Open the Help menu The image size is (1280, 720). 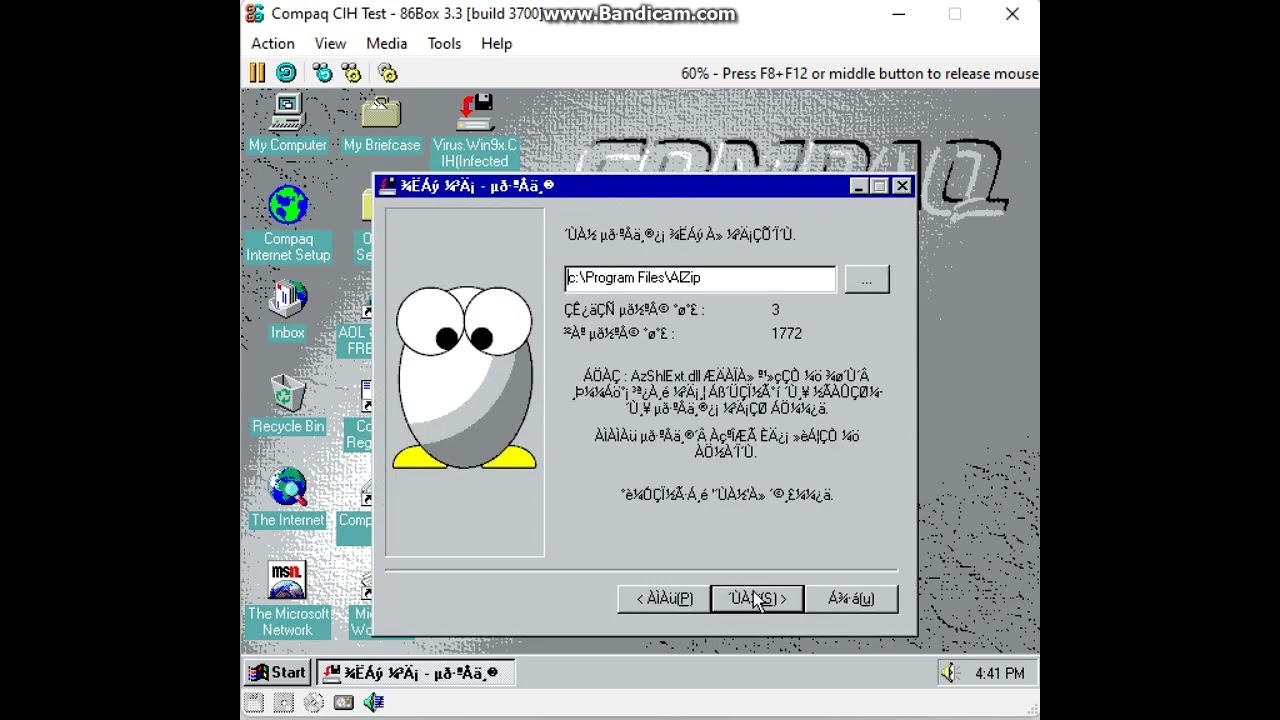pos(496,44)
